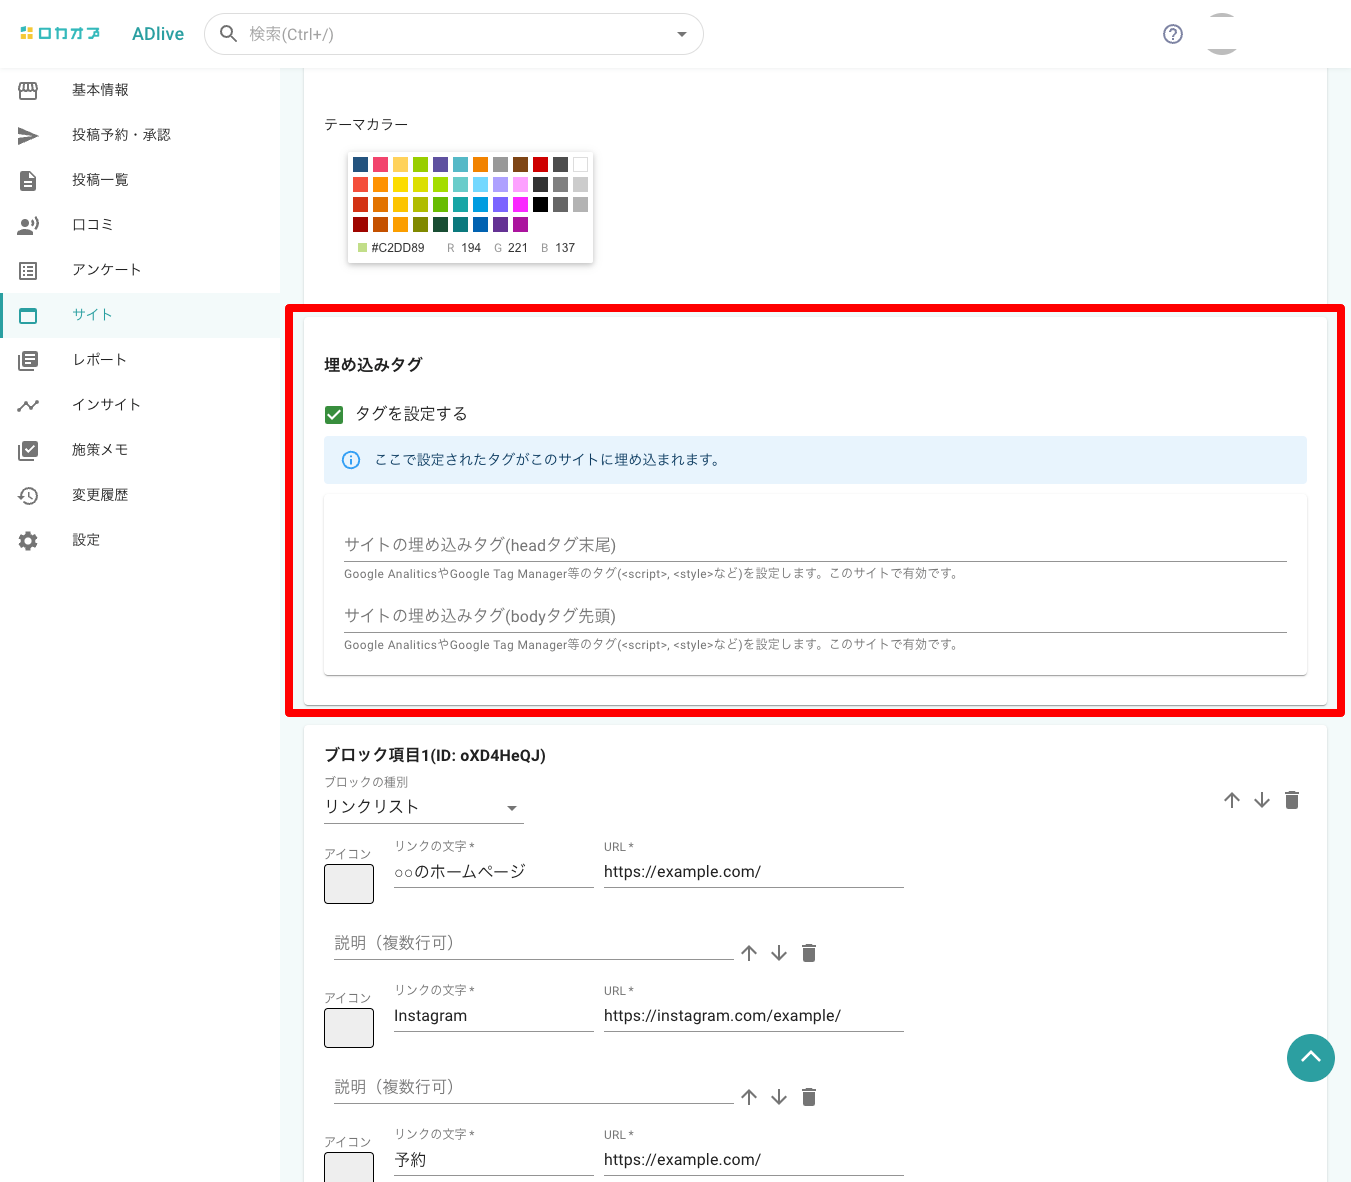
Task: Click the help question mark icon
Action: pos(1173,34)
